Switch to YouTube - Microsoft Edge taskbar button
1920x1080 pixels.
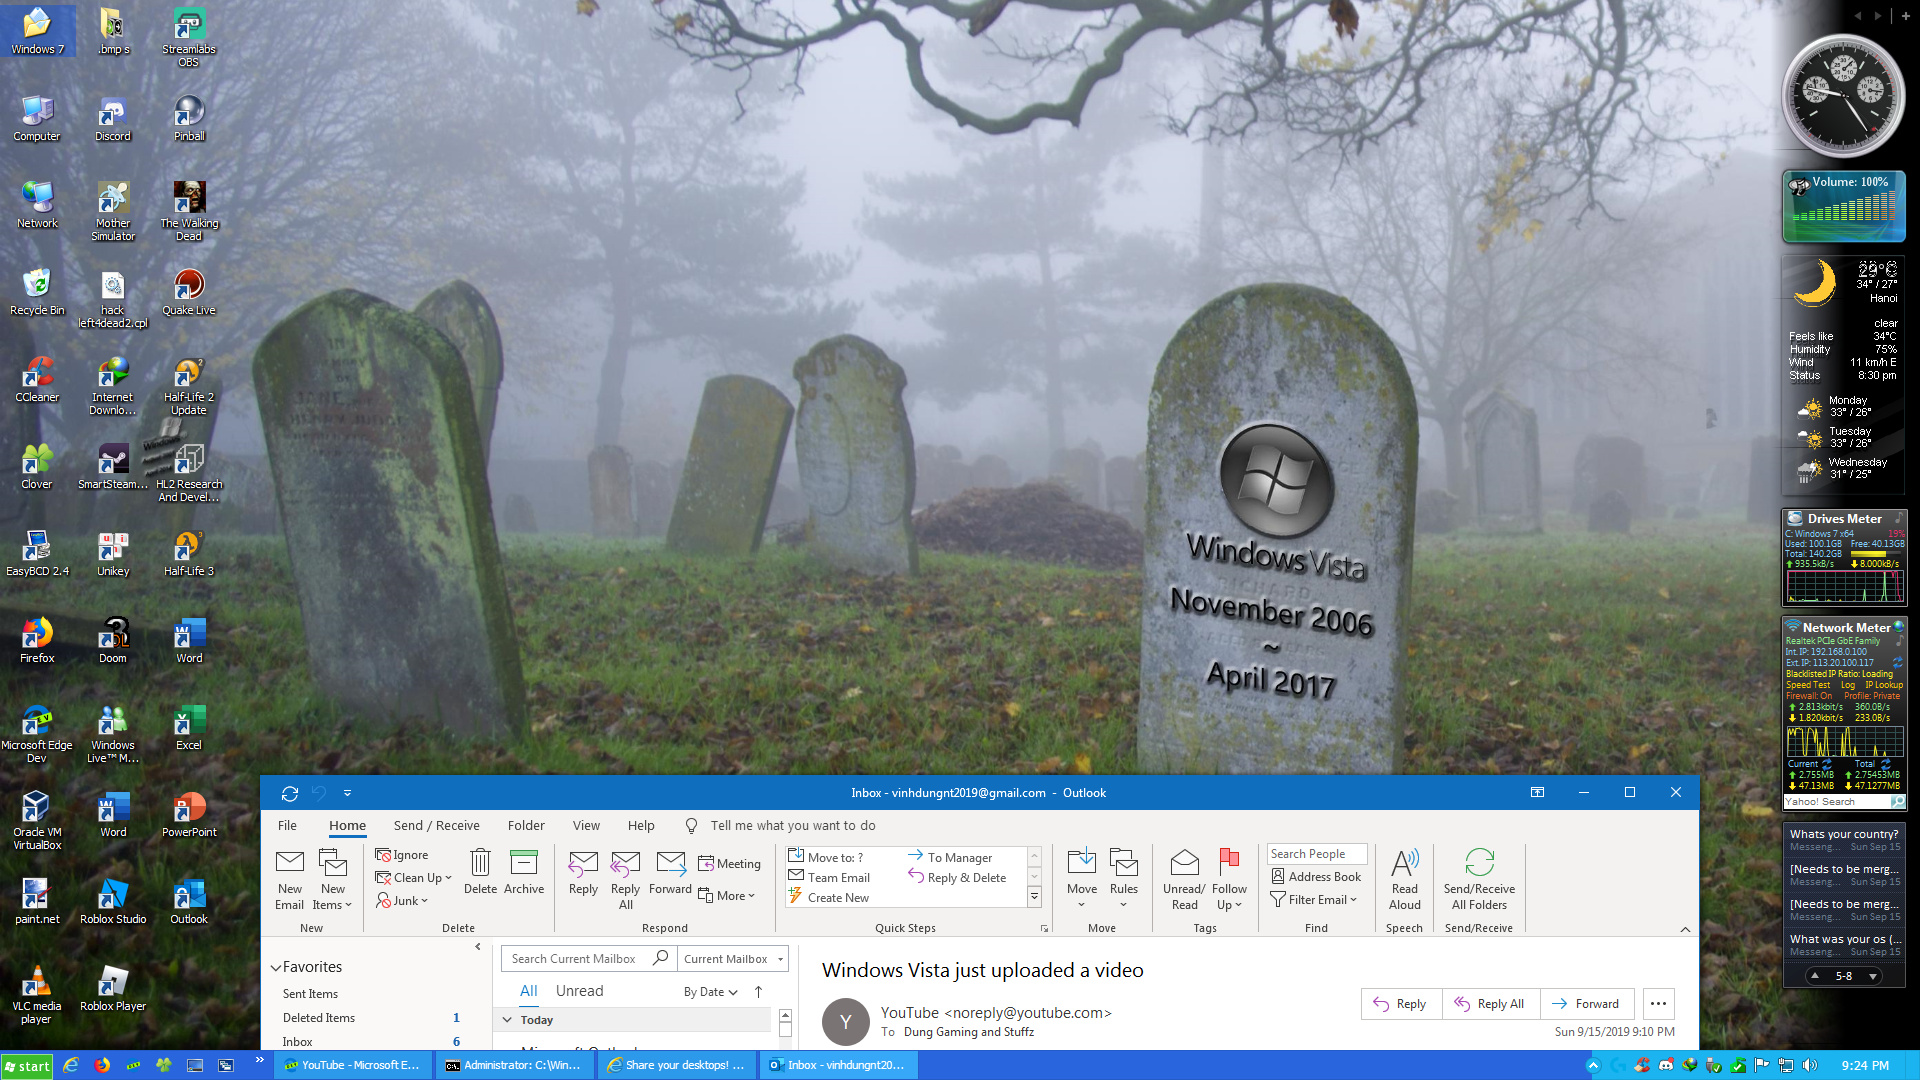[x=352, y=1066]
